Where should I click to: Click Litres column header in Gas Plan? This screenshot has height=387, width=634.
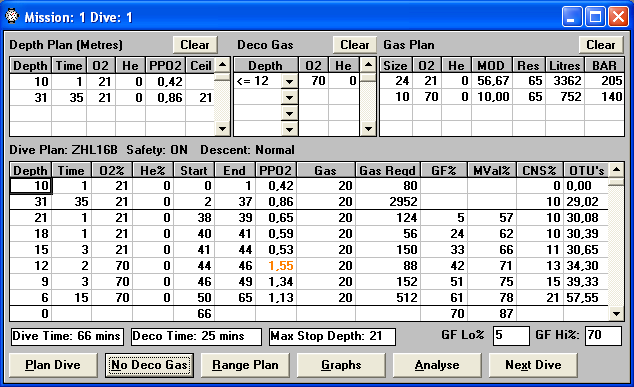[x=564, y=66]
